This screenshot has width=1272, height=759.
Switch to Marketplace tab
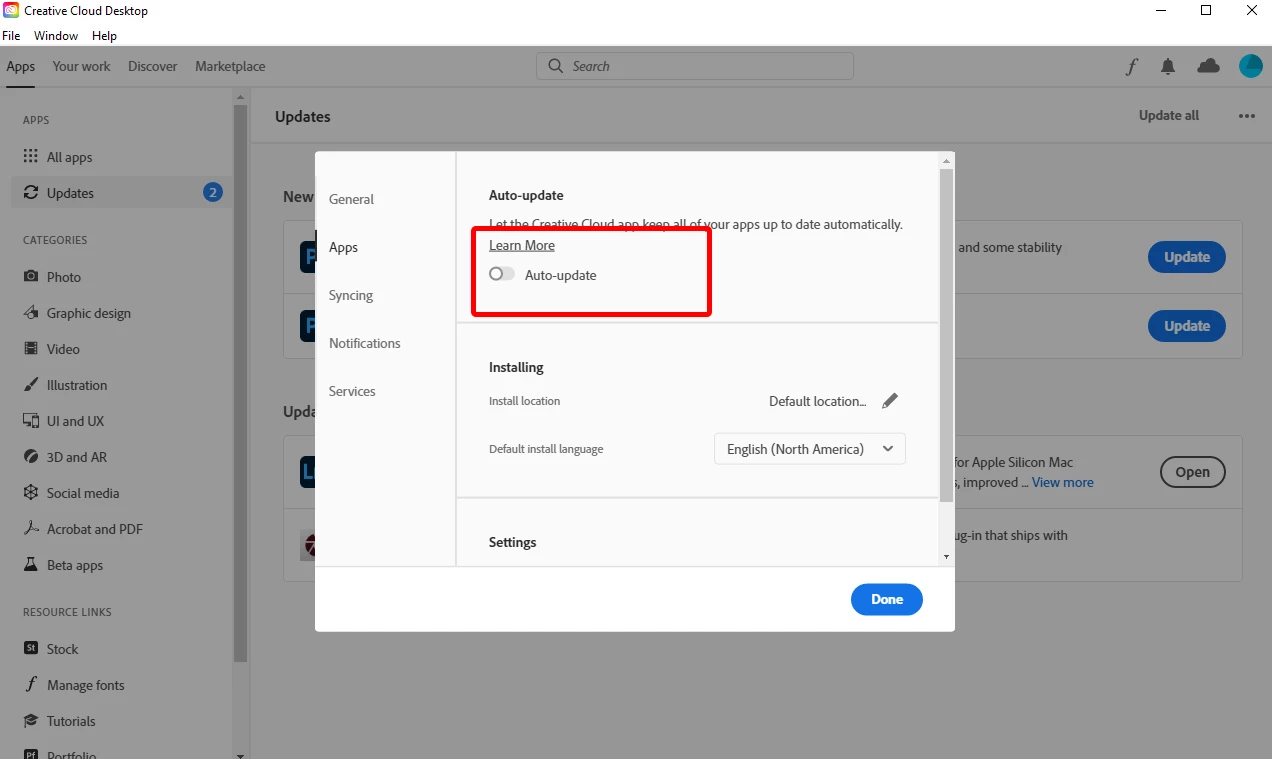click(230, 66)
